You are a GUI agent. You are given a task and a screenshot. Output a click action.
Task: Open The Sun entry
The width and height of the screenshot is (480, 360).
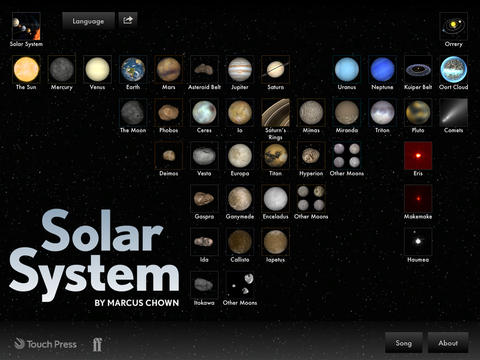click(26, 69)
